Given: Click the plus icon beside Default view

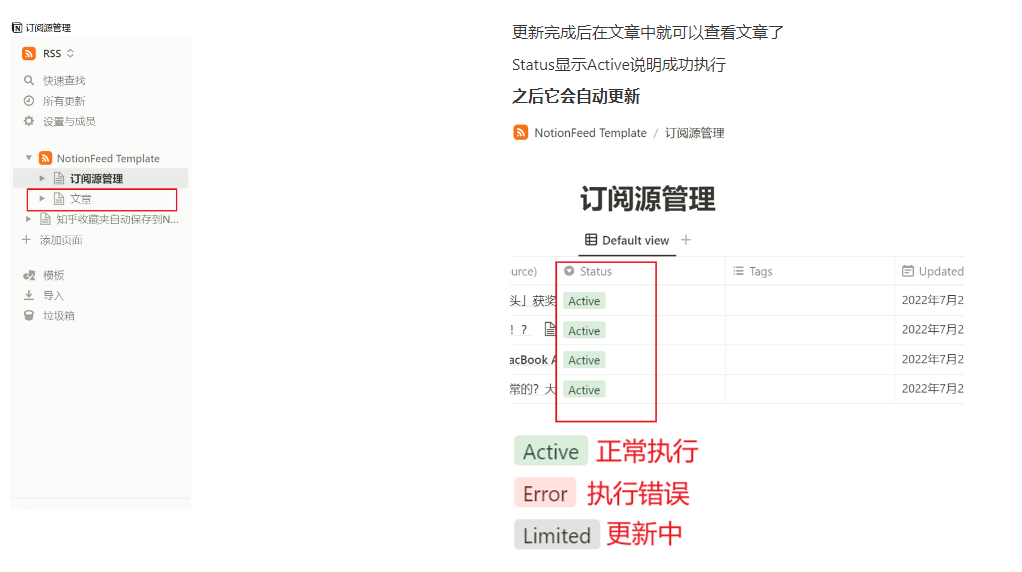Looking at the screenshot, I should tap(686, 240).
